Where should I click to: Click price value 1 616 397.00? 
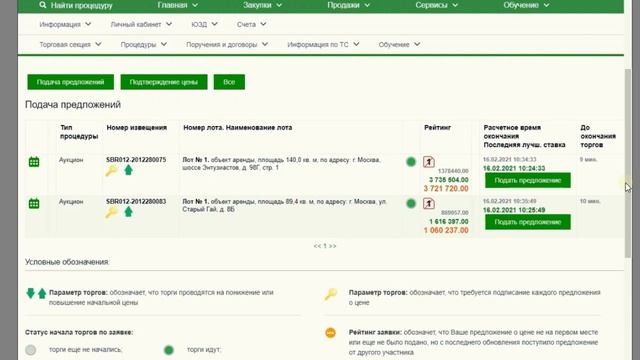449,222
